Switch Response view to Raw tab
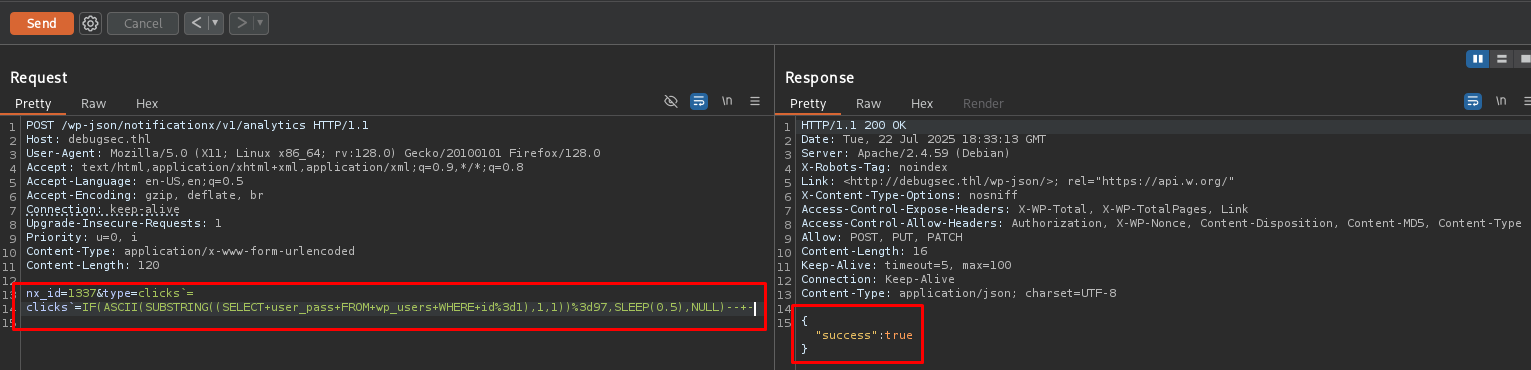This screenshot has width=1531, height=370. coord(868,104)
